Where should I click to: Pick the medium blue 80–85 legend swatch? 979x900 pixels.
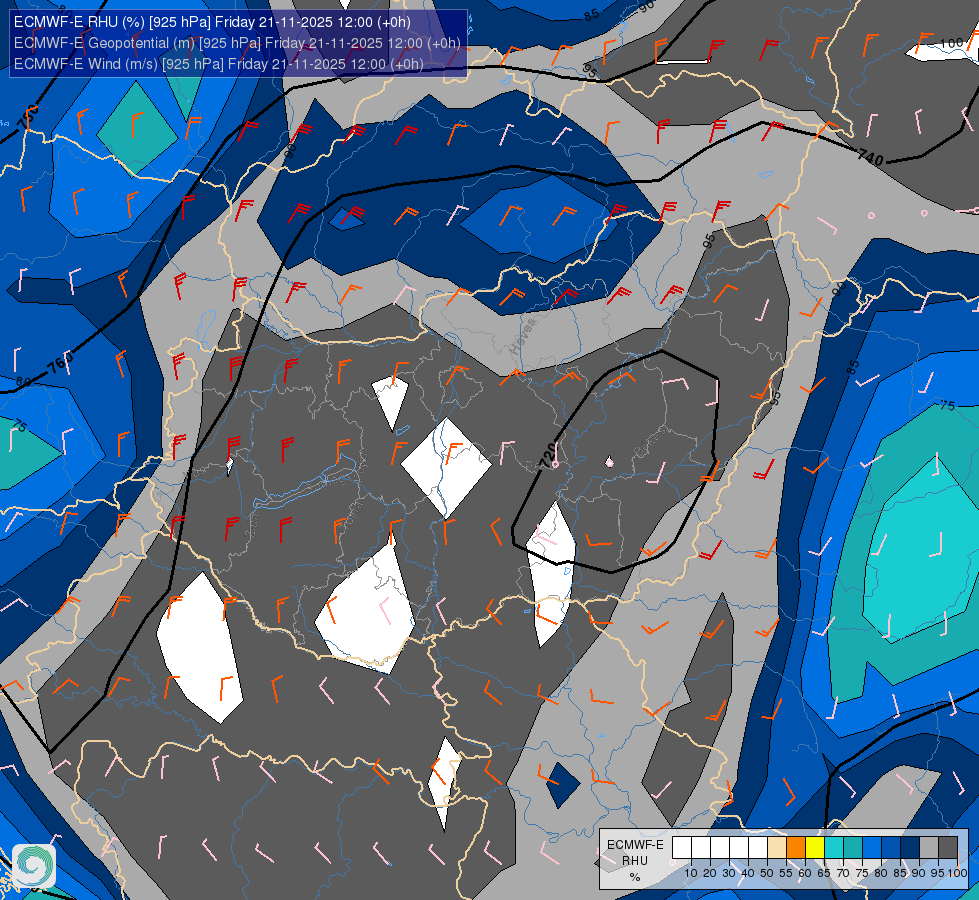coord(891,848)
